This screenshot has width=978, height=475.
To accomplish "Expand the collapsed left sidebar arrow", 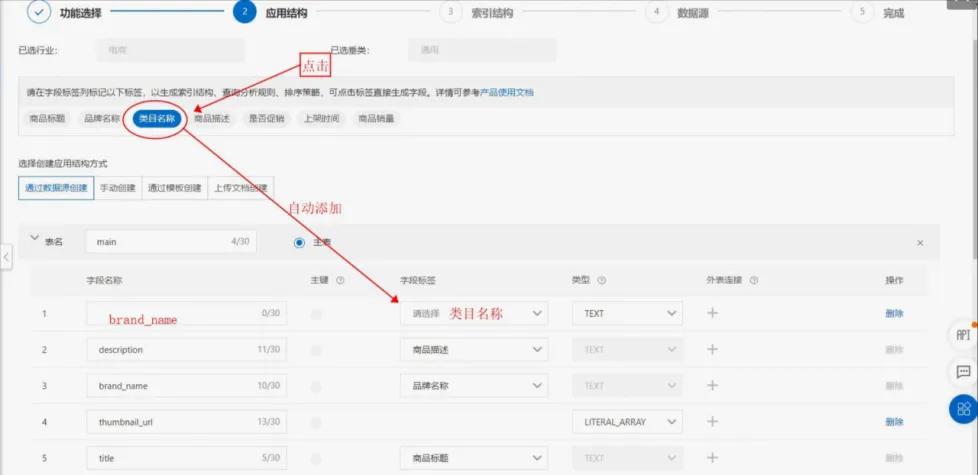I will coord(6,256).
